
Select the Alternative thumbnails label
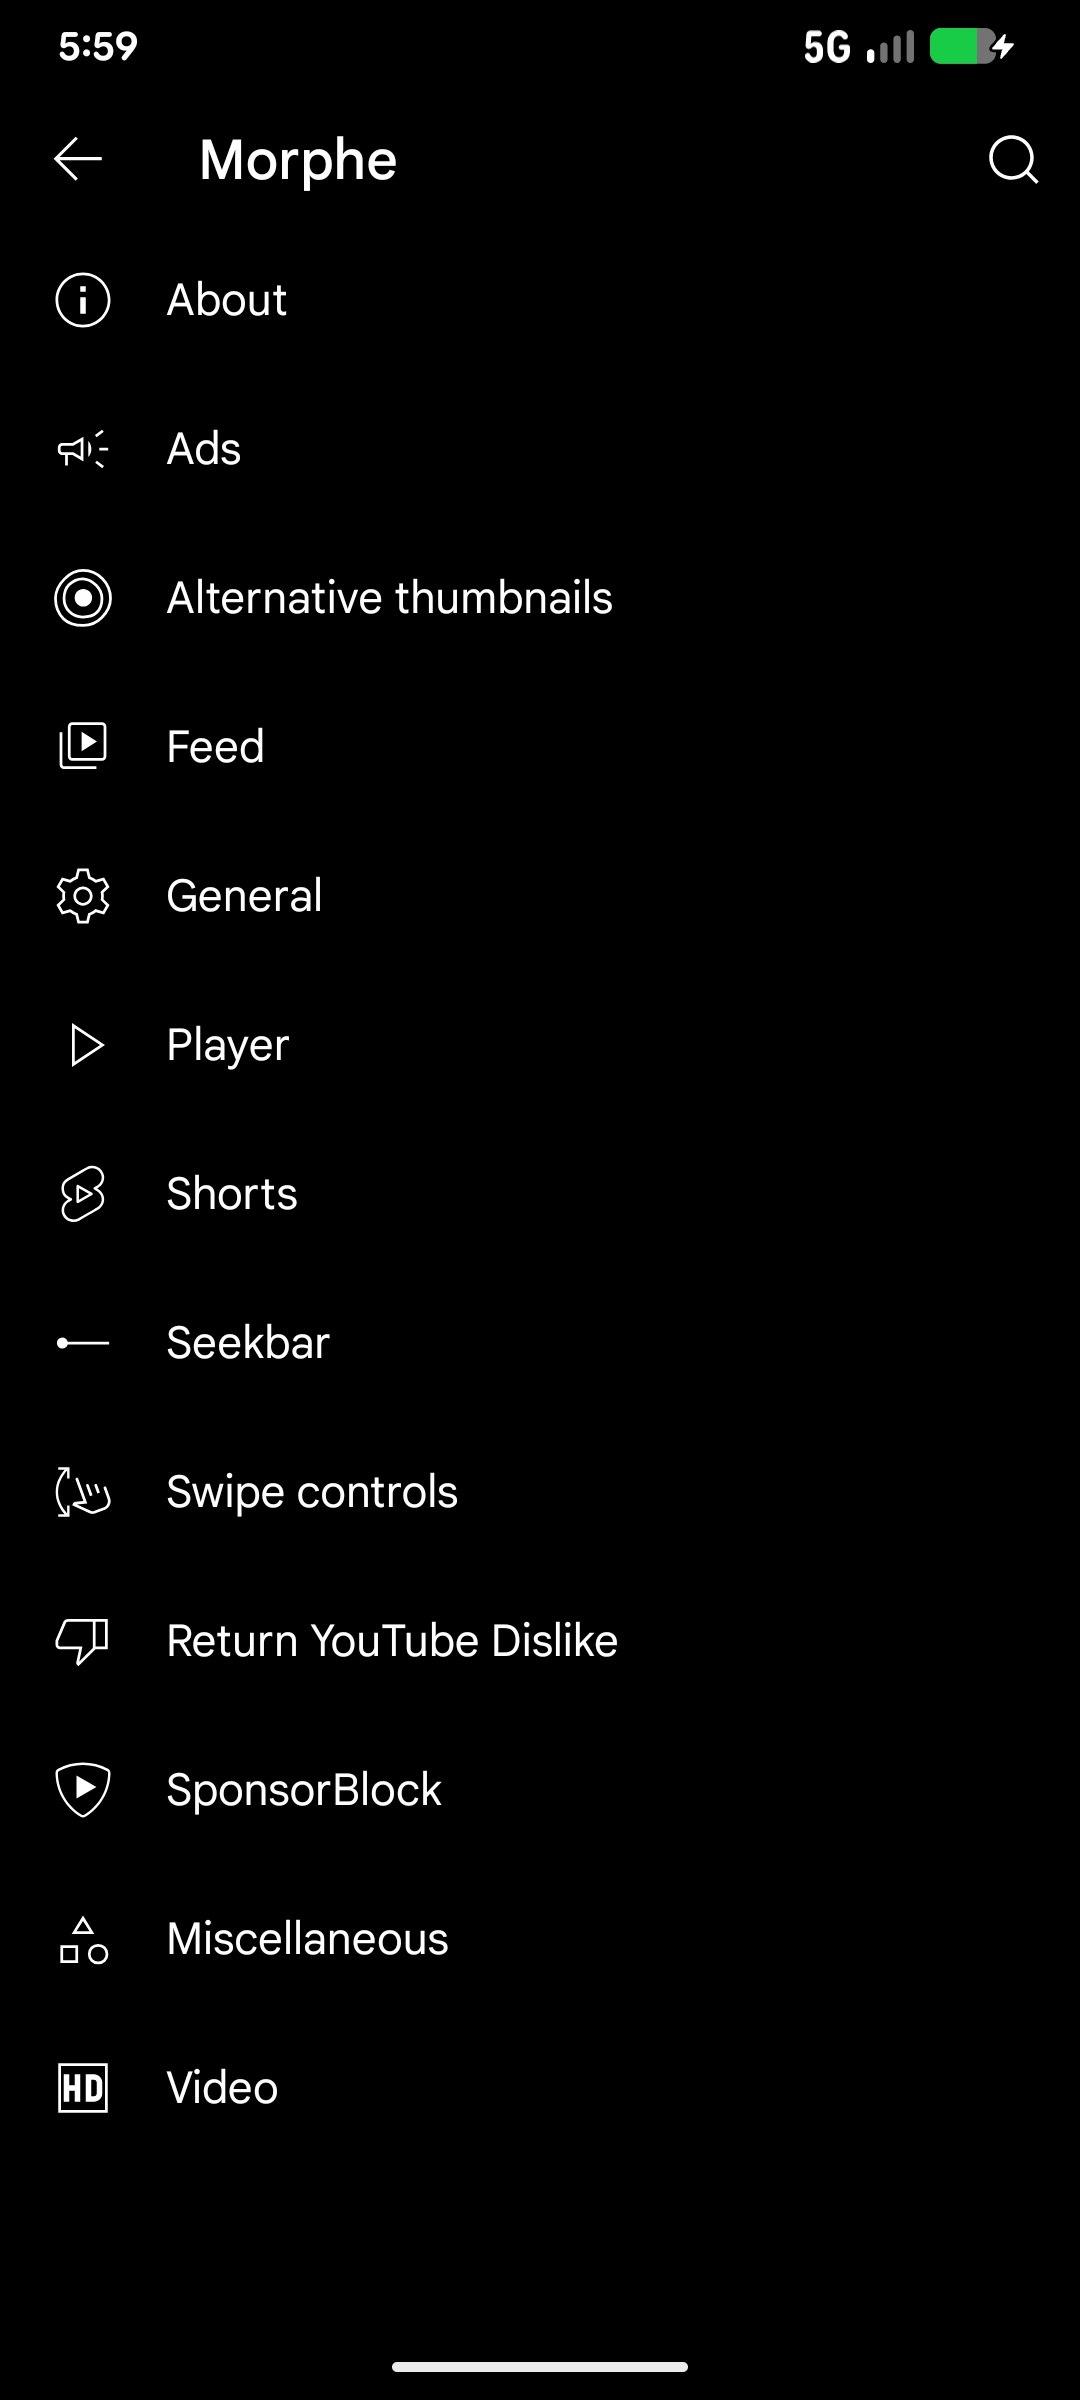tap(390, 598)
